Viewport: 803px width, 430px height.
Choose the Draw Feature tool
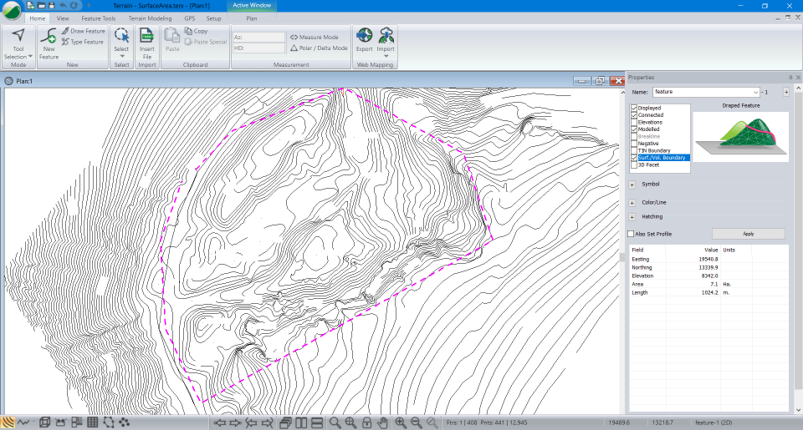(x=83, y=31)
